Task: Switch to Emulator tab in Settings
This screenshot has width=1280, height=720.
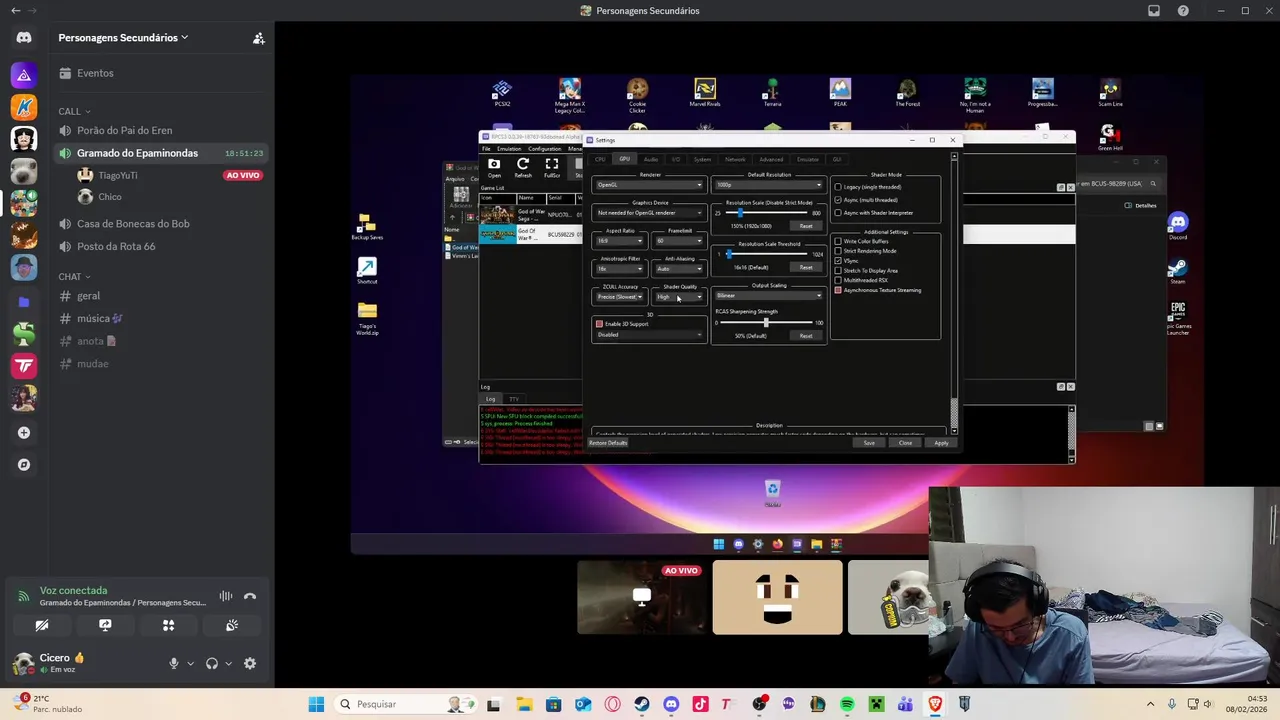Action: tap(808, 159)
